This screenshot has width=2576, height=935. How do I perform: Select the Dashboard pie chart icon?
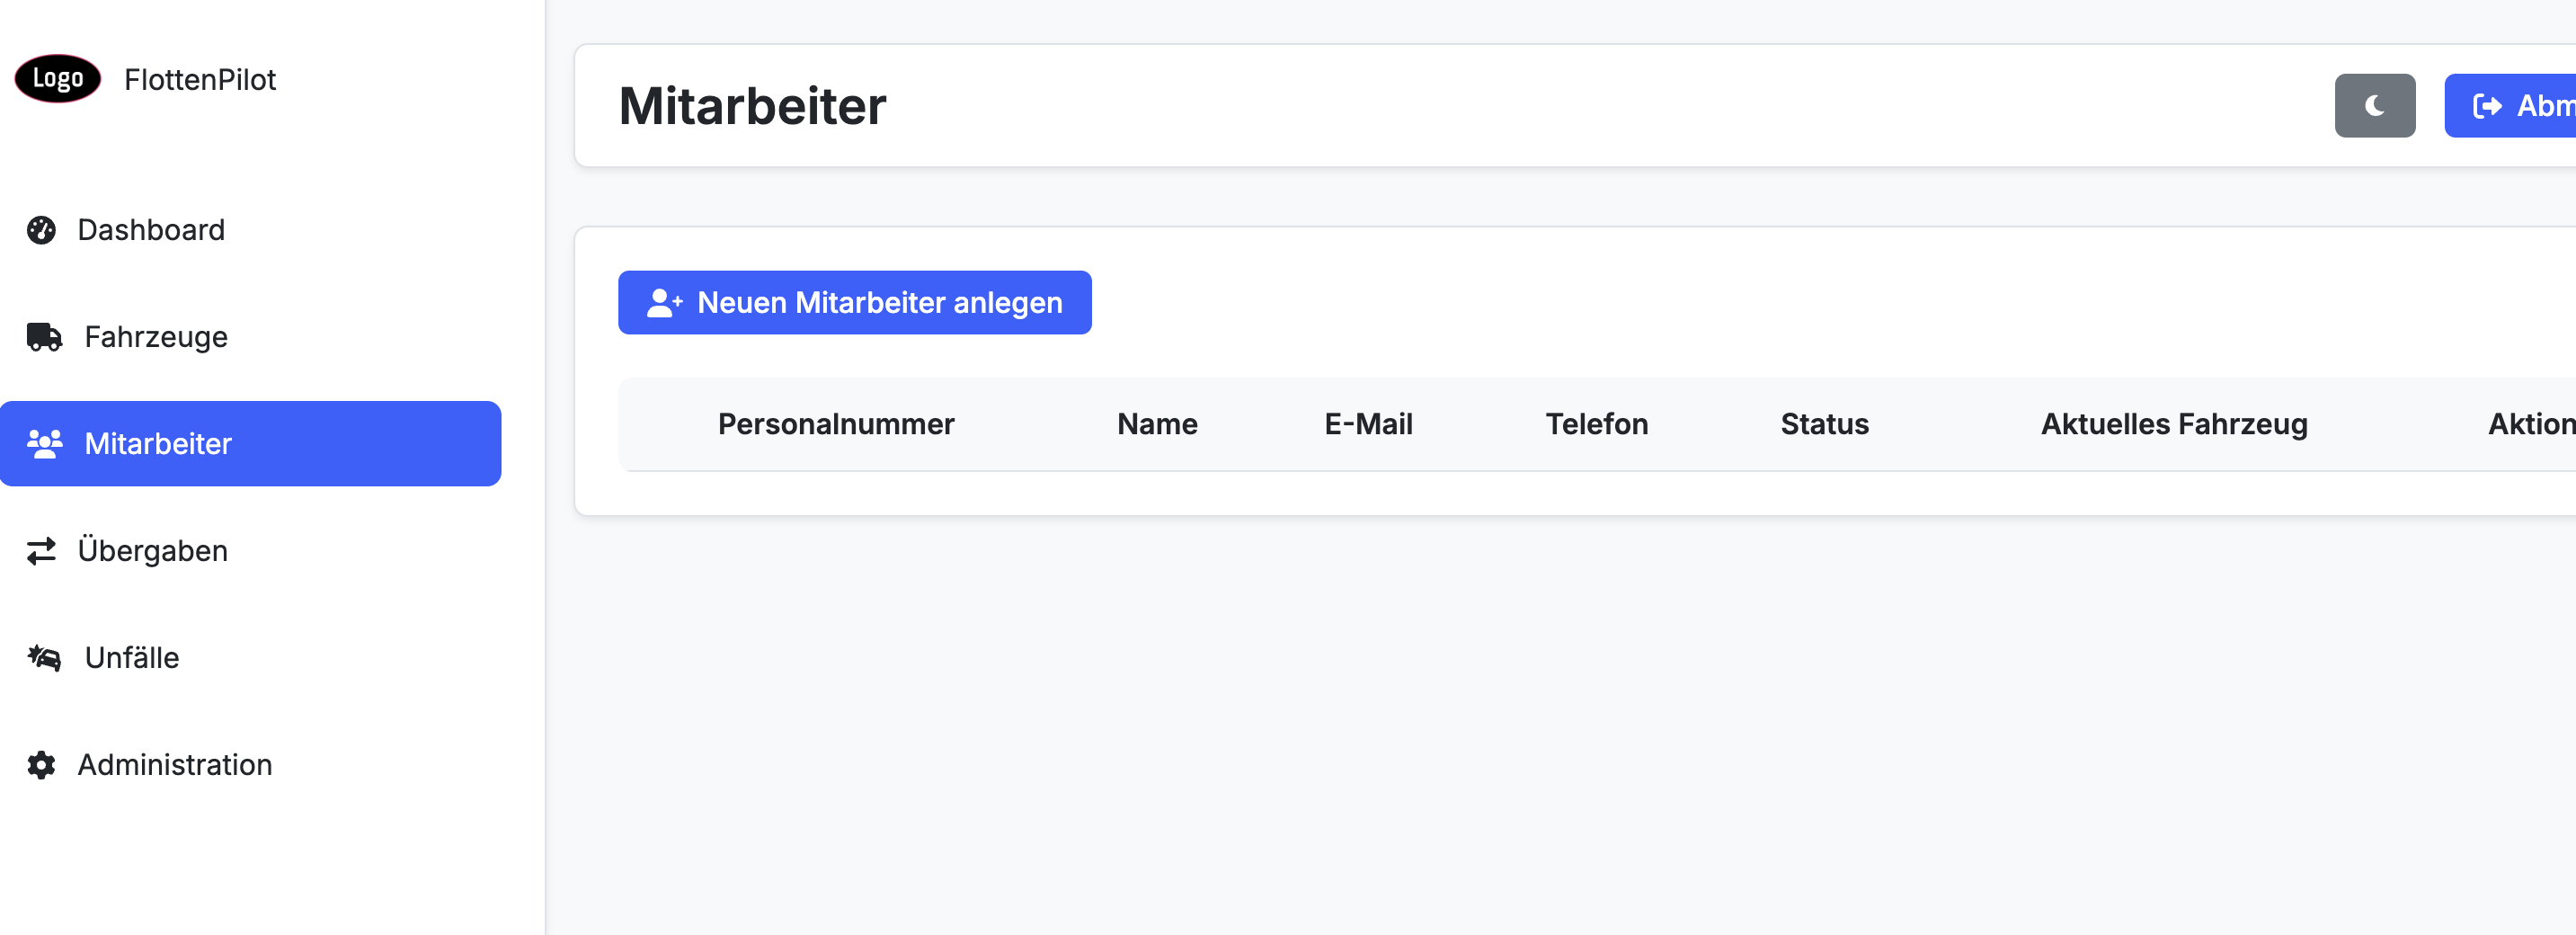coord(43,230)
